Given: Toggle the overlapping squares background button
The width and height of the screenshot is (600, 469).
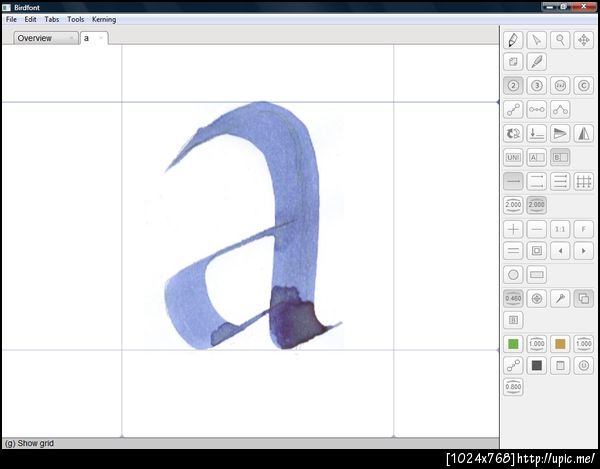Looking at the screenshot, I should coord(584,298).
